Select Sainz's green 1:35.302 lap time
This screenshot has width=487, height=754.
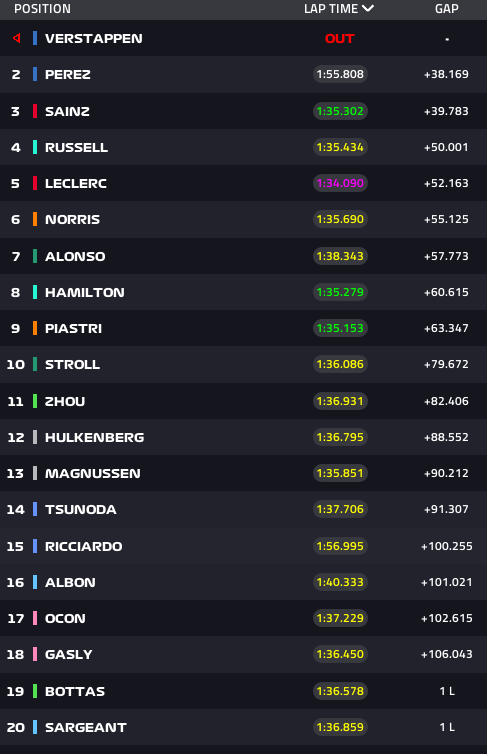pyautogui.click(x=340, y=111)
